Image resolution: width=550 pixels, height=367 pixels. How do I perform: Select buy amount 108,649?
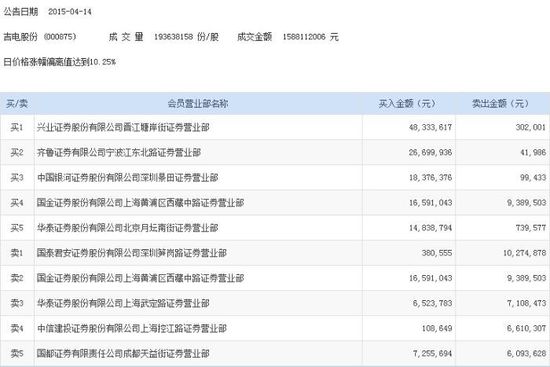click(437, 329)
